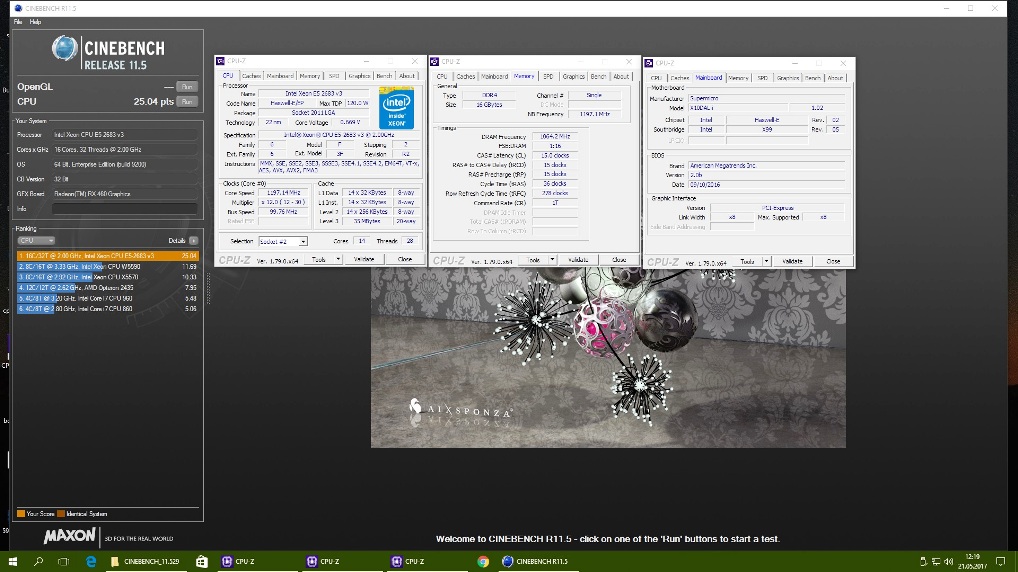Click the Cinebench title bar app icon
Screen dimensions: 1018x572
coord(18,8)
